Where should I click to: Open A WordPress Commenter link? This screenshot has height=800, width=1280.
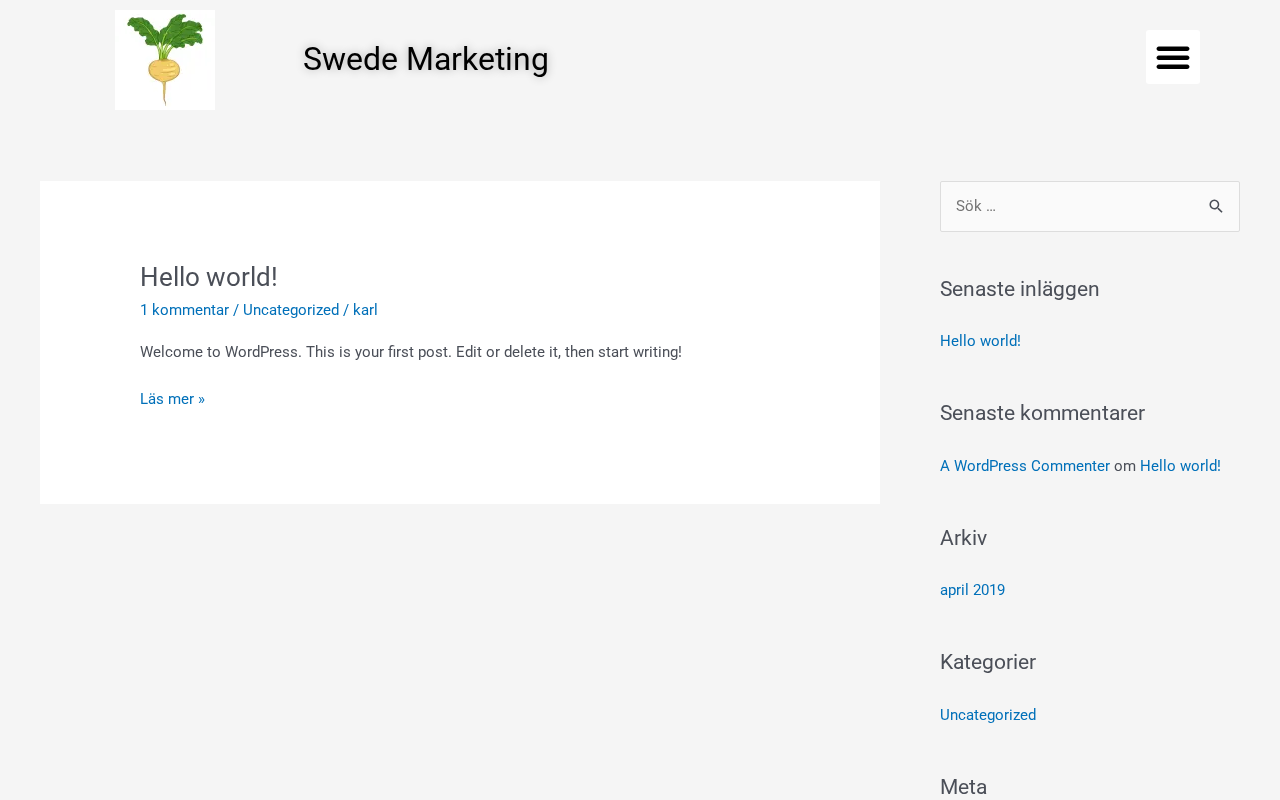click(1024, 466)
